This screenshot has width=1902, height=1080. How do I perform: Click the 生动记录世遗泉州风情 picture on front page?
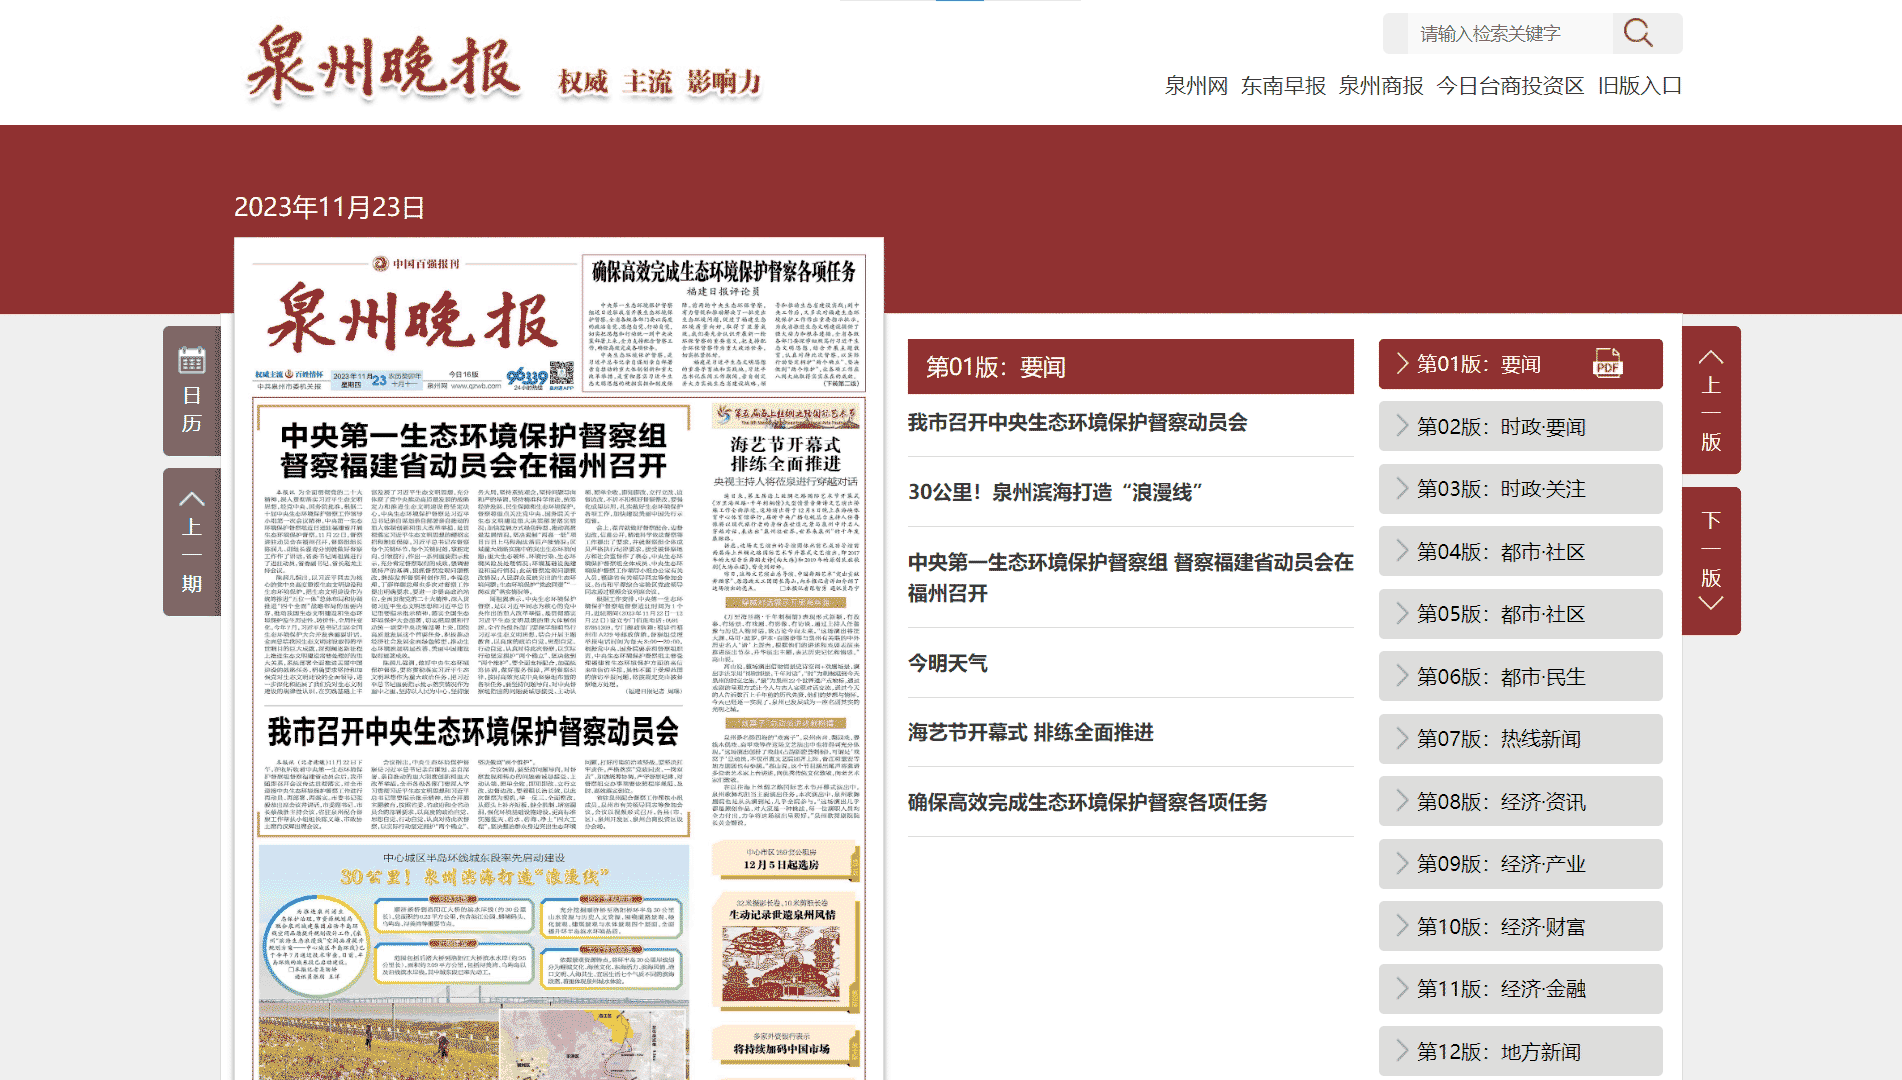(x=786, y=953)
